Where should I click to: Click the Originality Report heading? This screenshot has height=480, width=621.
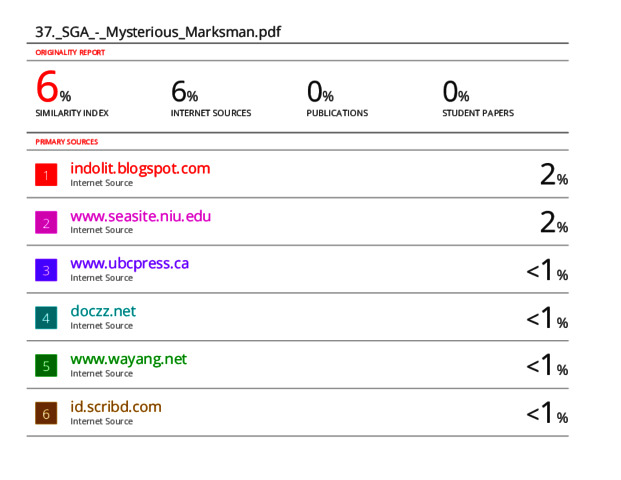(x=70, y=52)
